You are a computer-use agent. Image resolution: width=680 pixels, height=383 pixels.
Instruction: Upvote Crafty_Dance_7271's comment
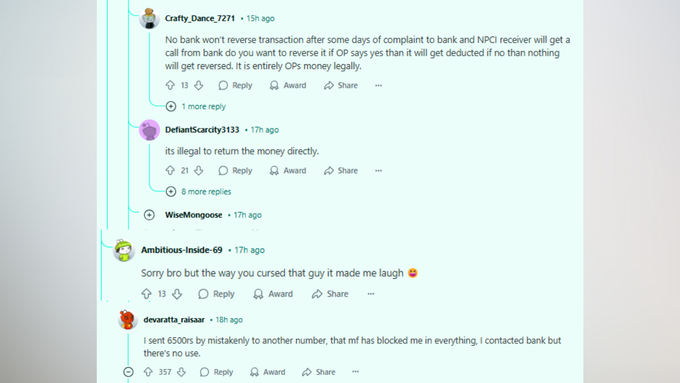click(x=170, y=85)
